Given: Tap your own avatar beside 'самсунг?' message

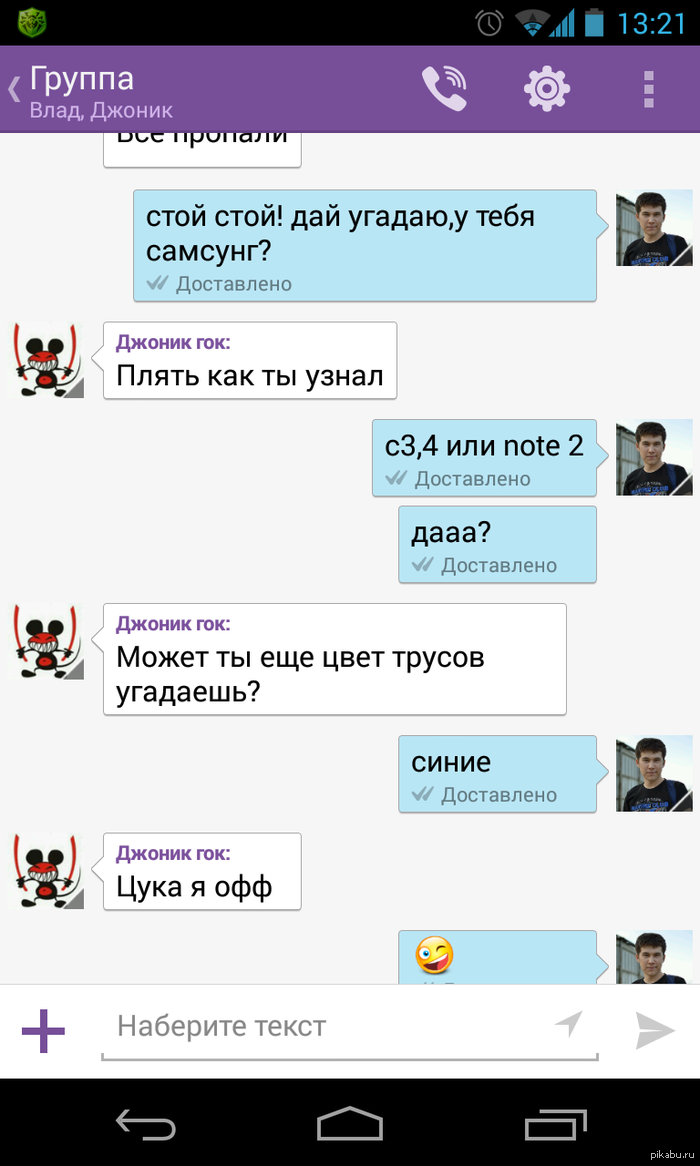Looking at the screenshot, I should tap(654, 228).
